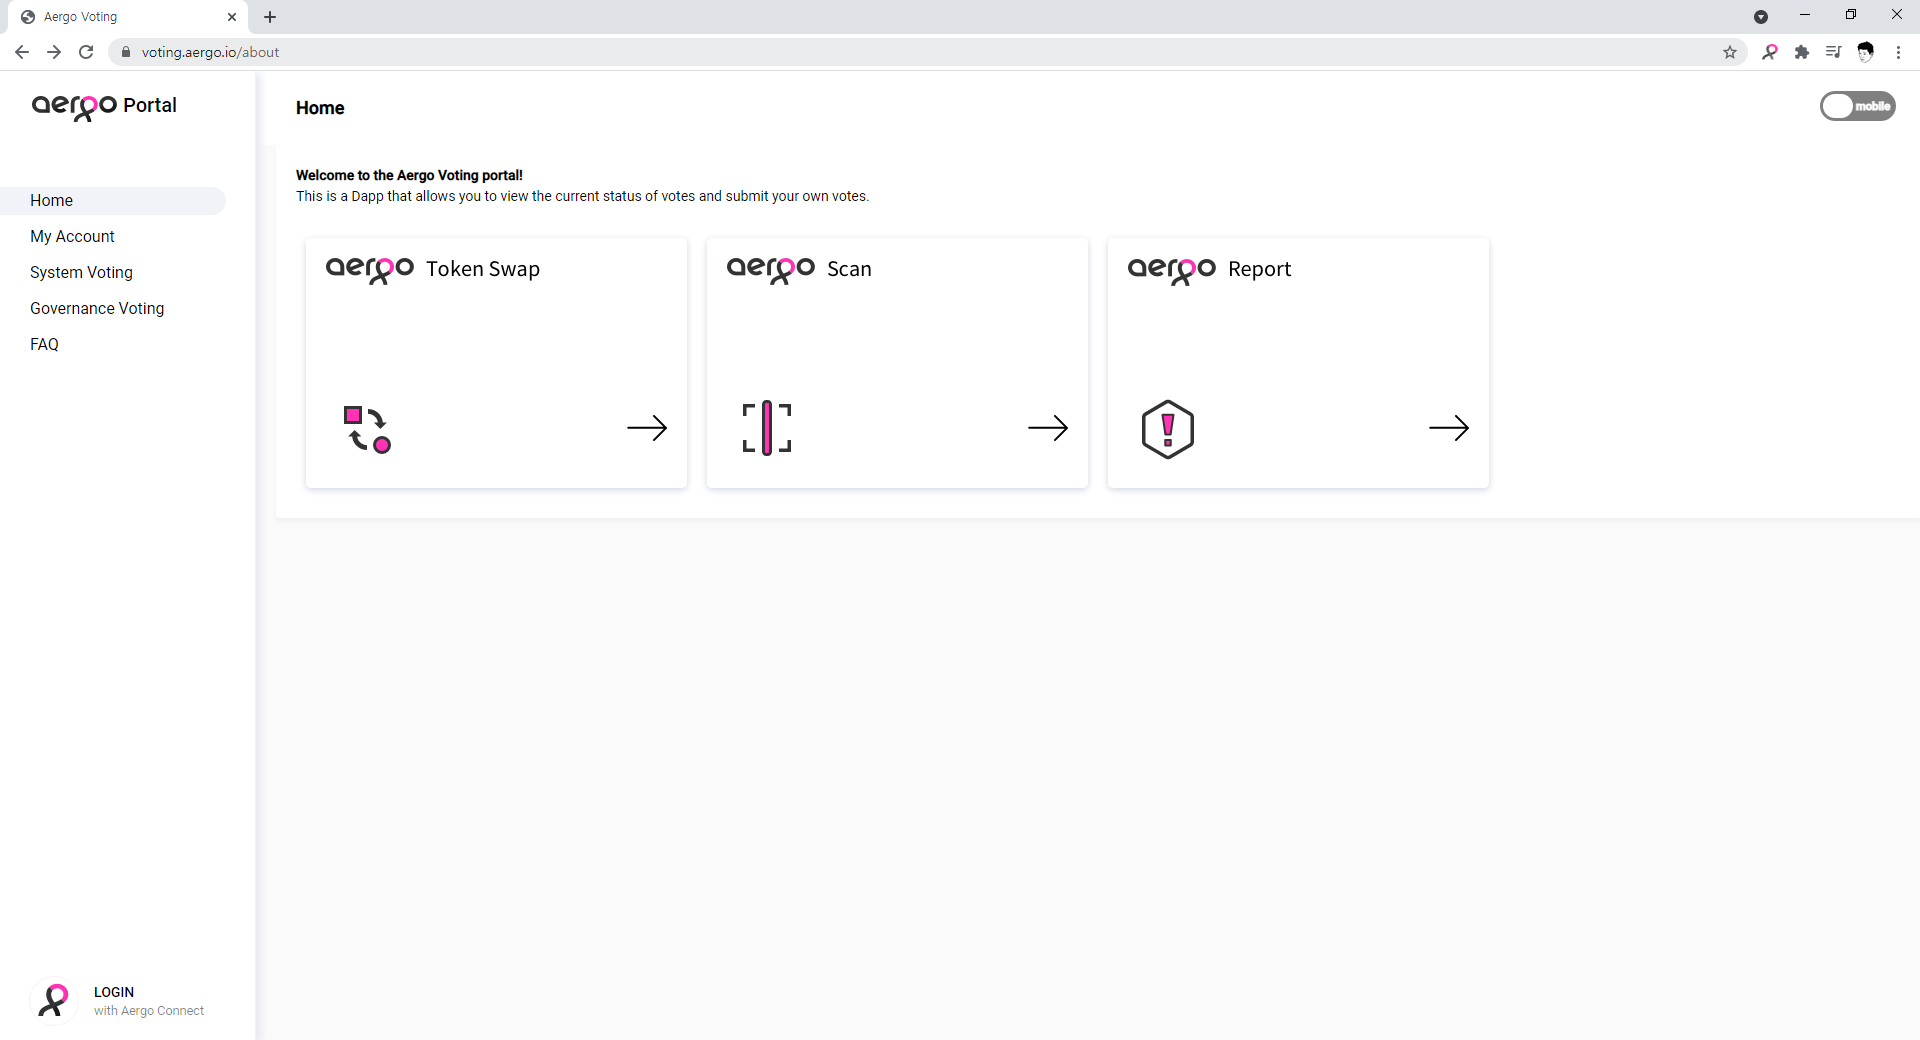Open the tab search dropdown
The width and height of the screenshot is (1920, 1040).
pos(1761,17)
